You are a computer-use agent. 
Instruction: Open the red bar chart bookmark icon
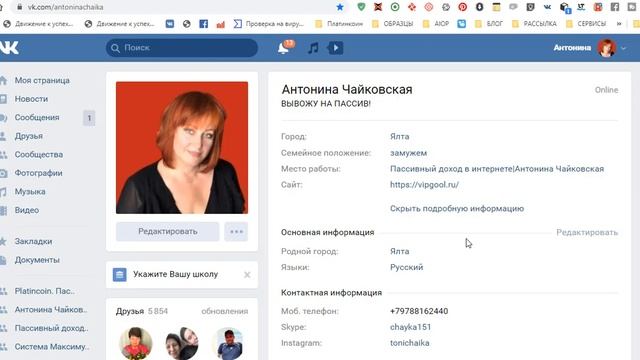[221, 24]
